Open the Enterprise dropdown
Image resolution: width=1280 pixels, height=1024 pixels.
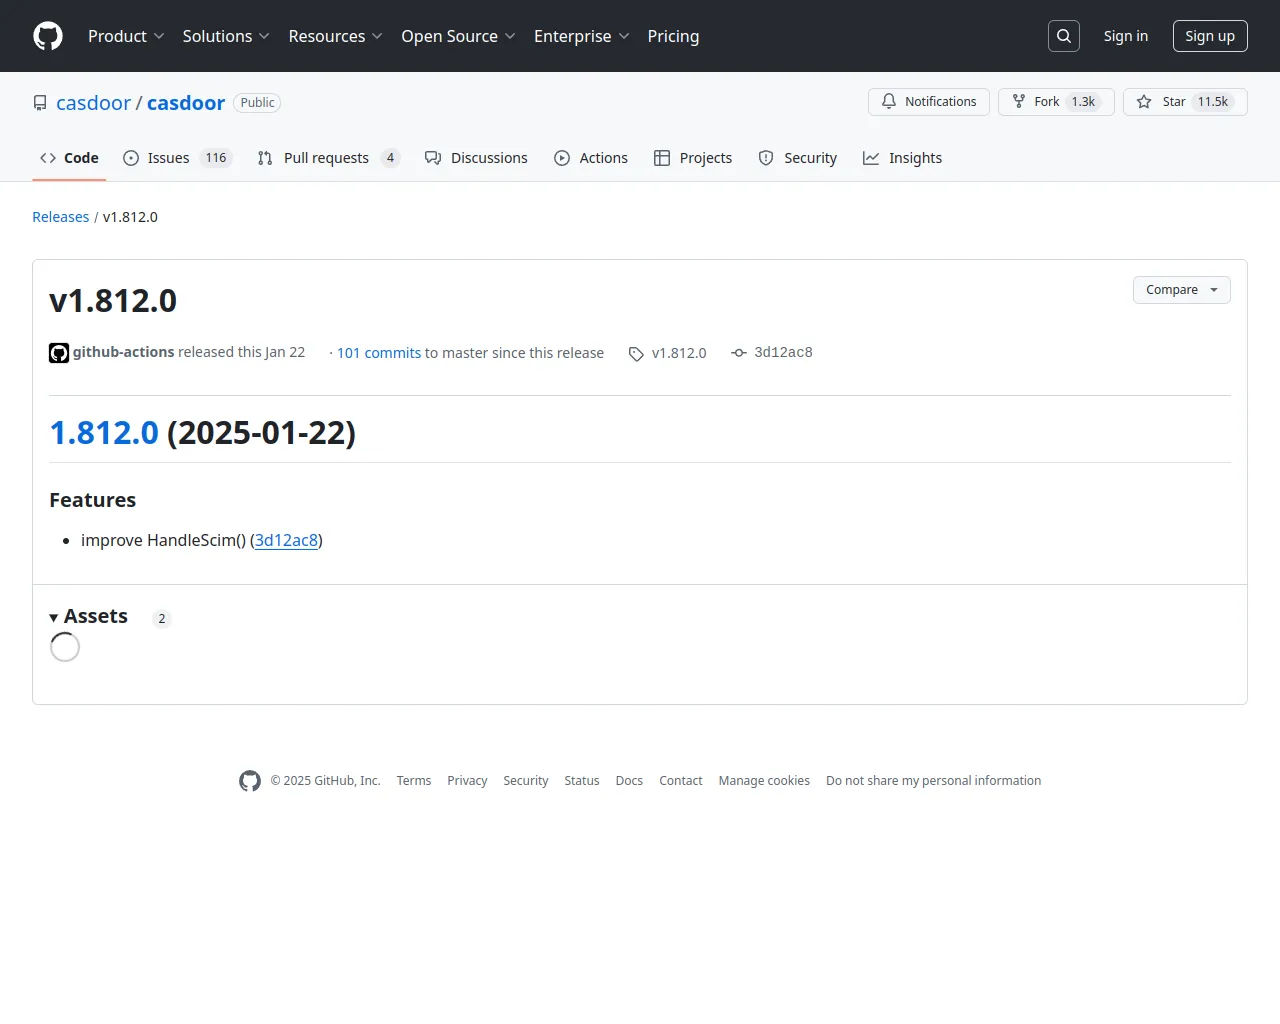(582, 36)
